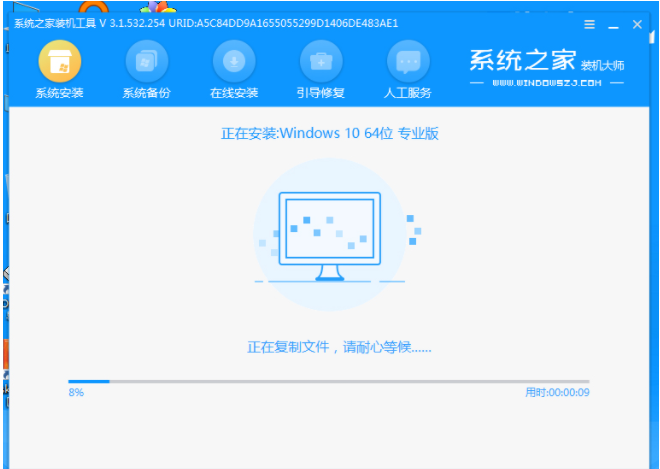Click the 用时 elapsed time readout

click(557, 393)
